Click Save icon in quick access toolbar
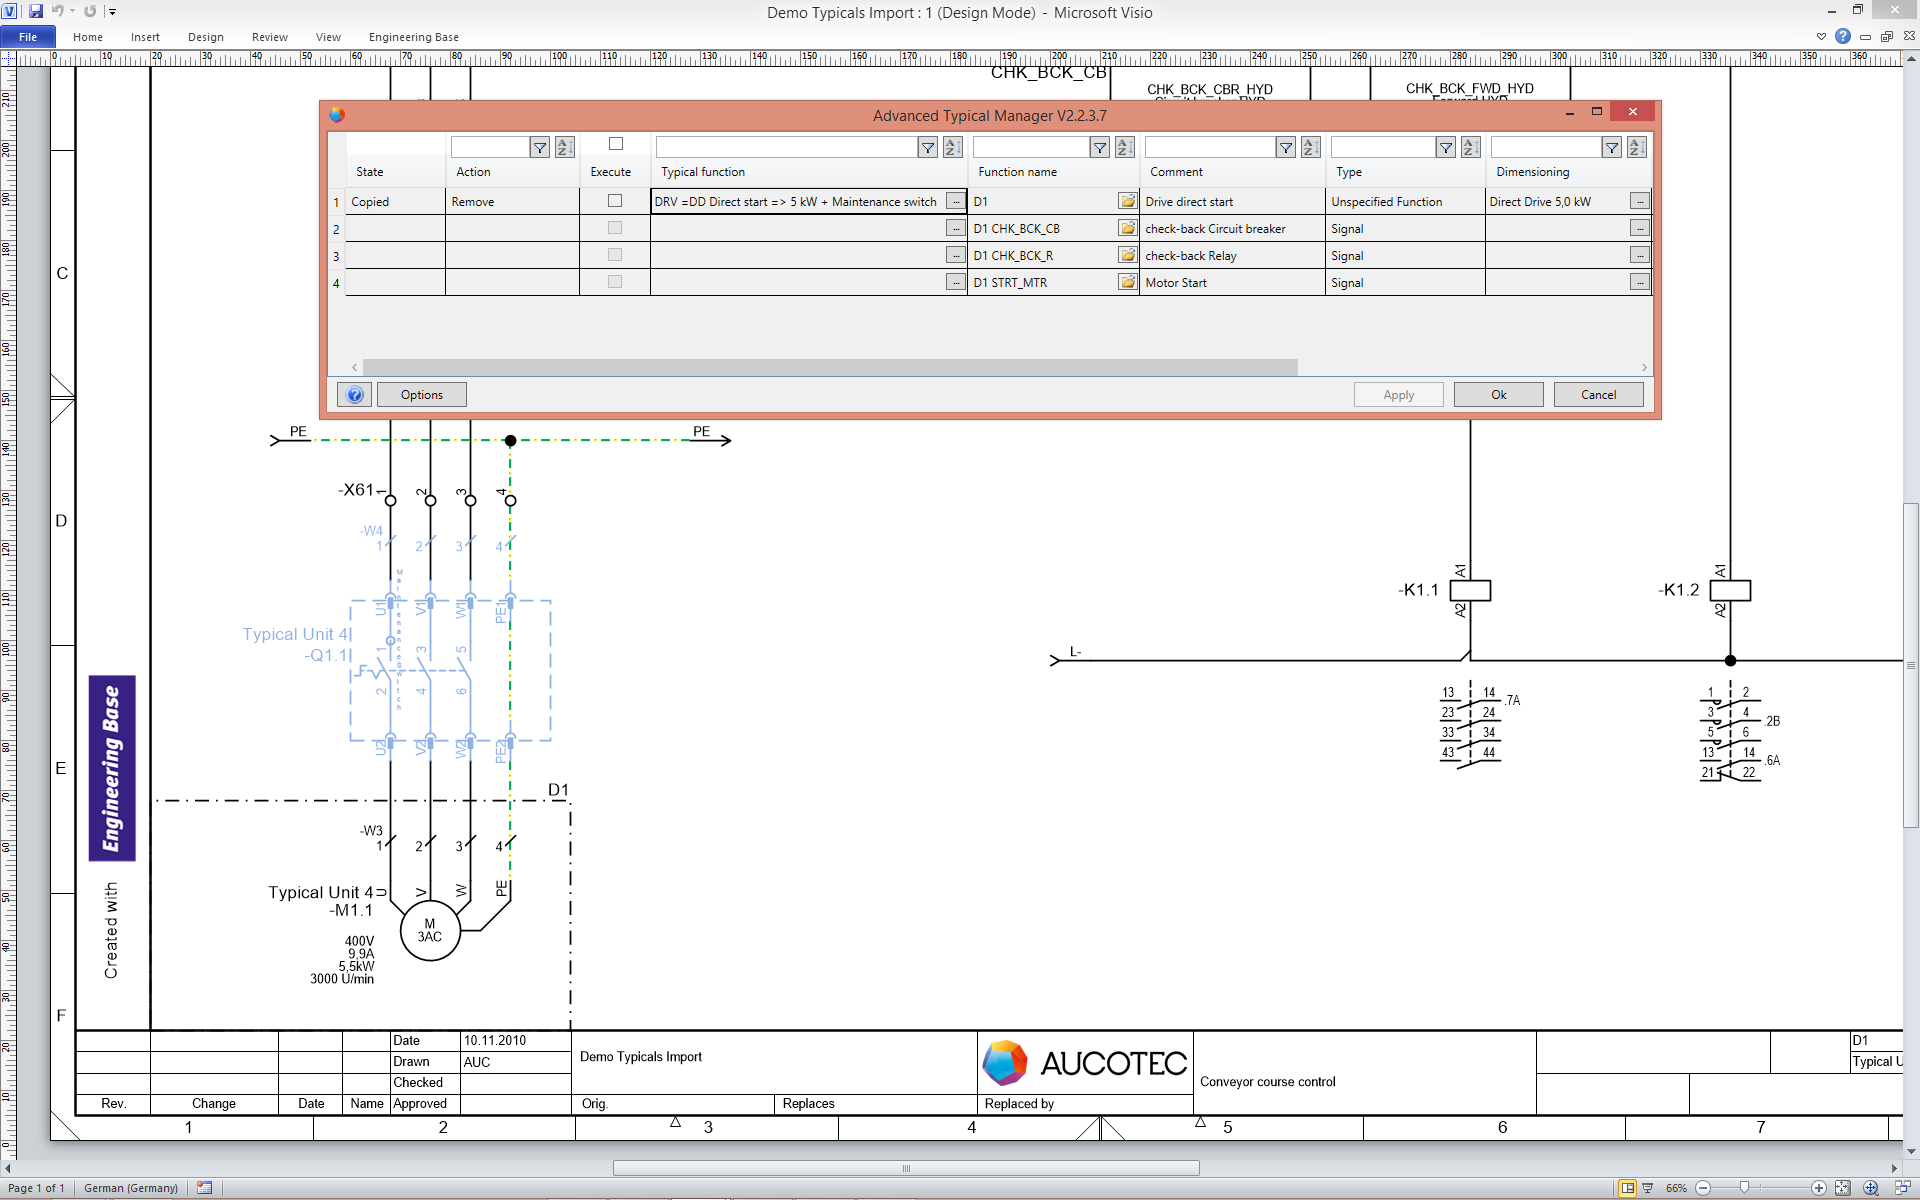1920x1200 pixels. pos(36,11)
